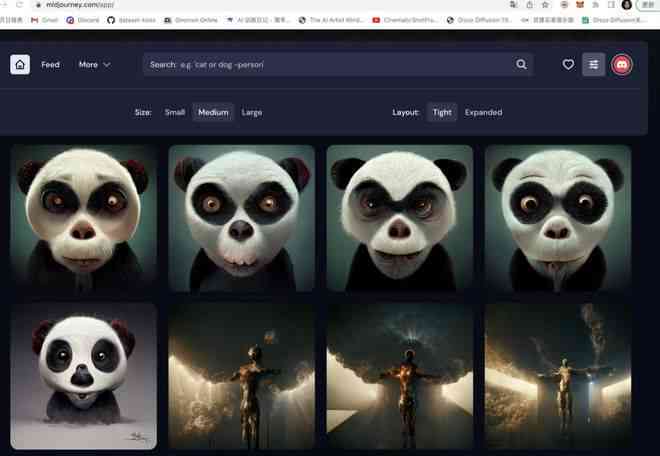Open the GitHub bookmark
The image size is (660, 456).
pyautogui.click(x=131, y=20)
